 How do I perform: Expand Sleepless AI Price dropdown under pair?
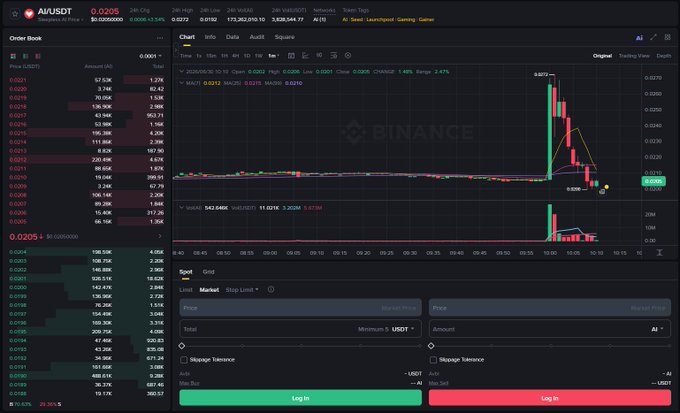click(x=60, y=20)
